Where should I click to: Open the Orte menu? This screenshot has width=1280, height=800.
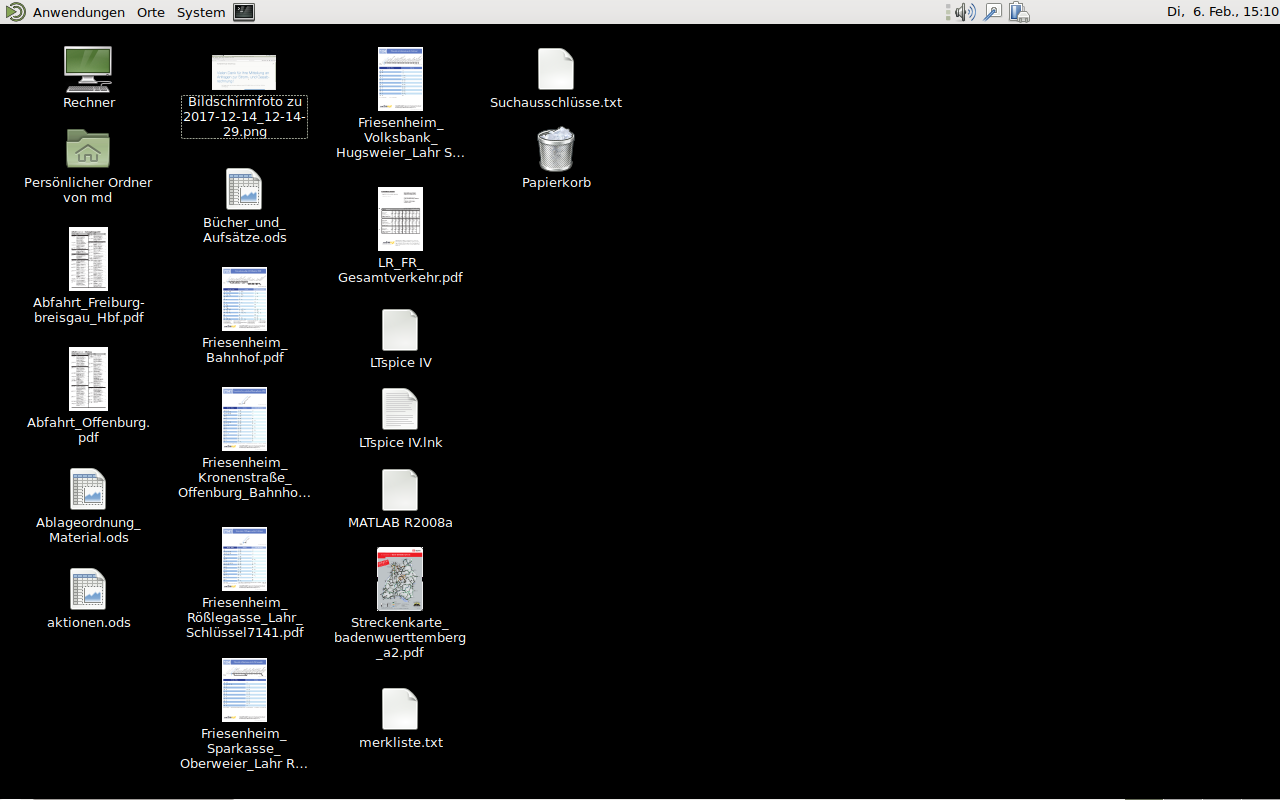pos(151,12)
